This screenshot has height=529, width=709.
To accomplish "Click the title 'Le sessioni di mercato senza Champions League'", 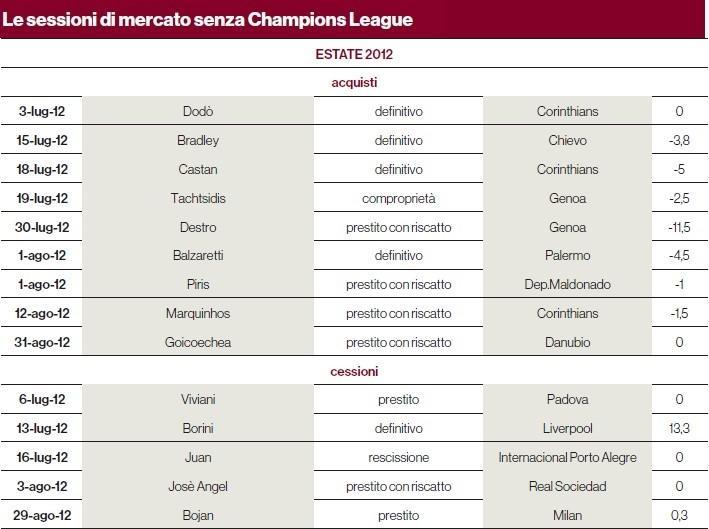I will coord(207,19).
